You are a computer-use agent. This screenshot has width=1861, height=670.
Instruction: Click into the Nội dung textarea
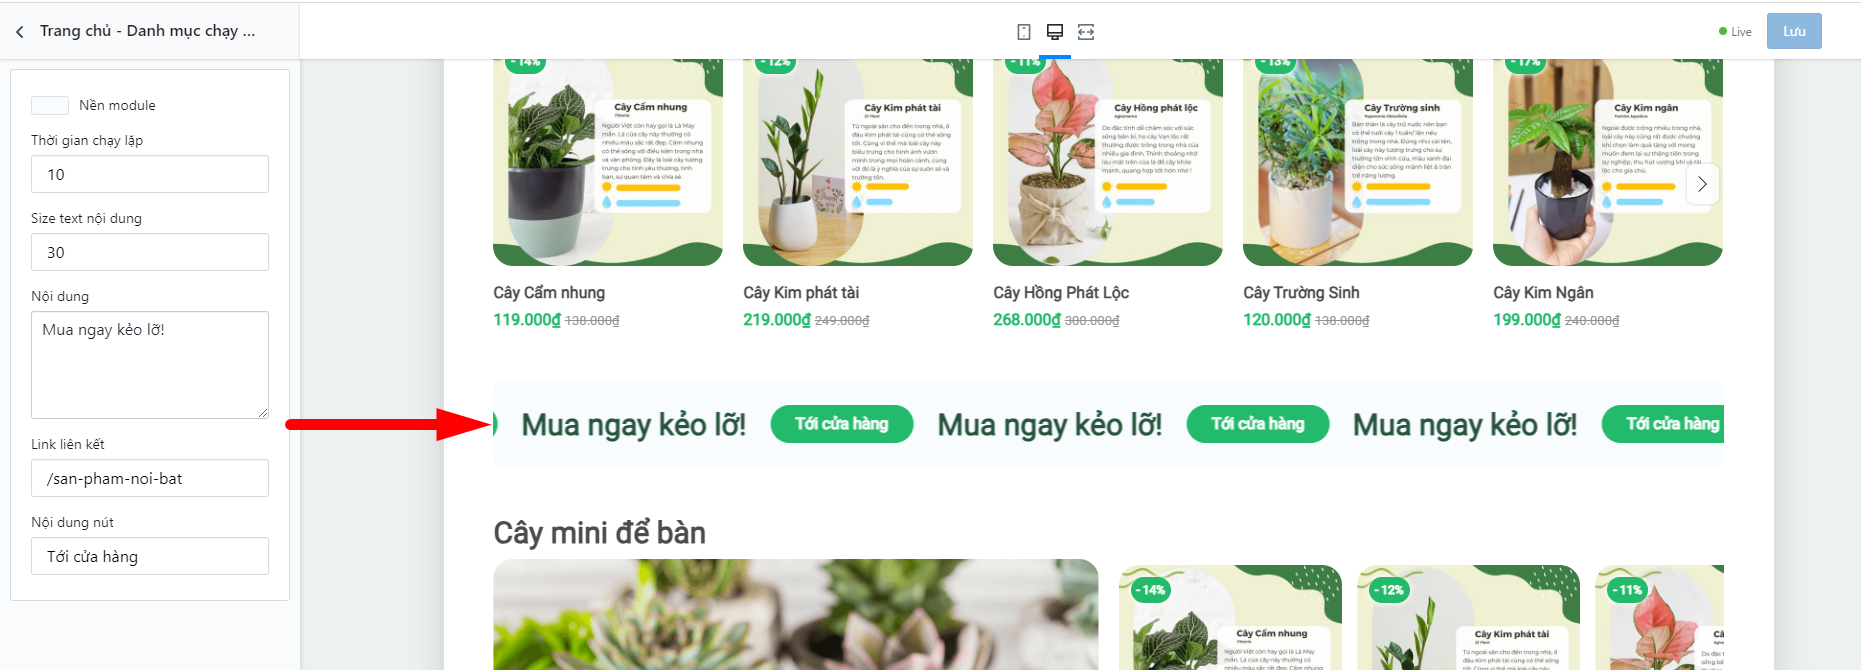(x=150, y=365)
